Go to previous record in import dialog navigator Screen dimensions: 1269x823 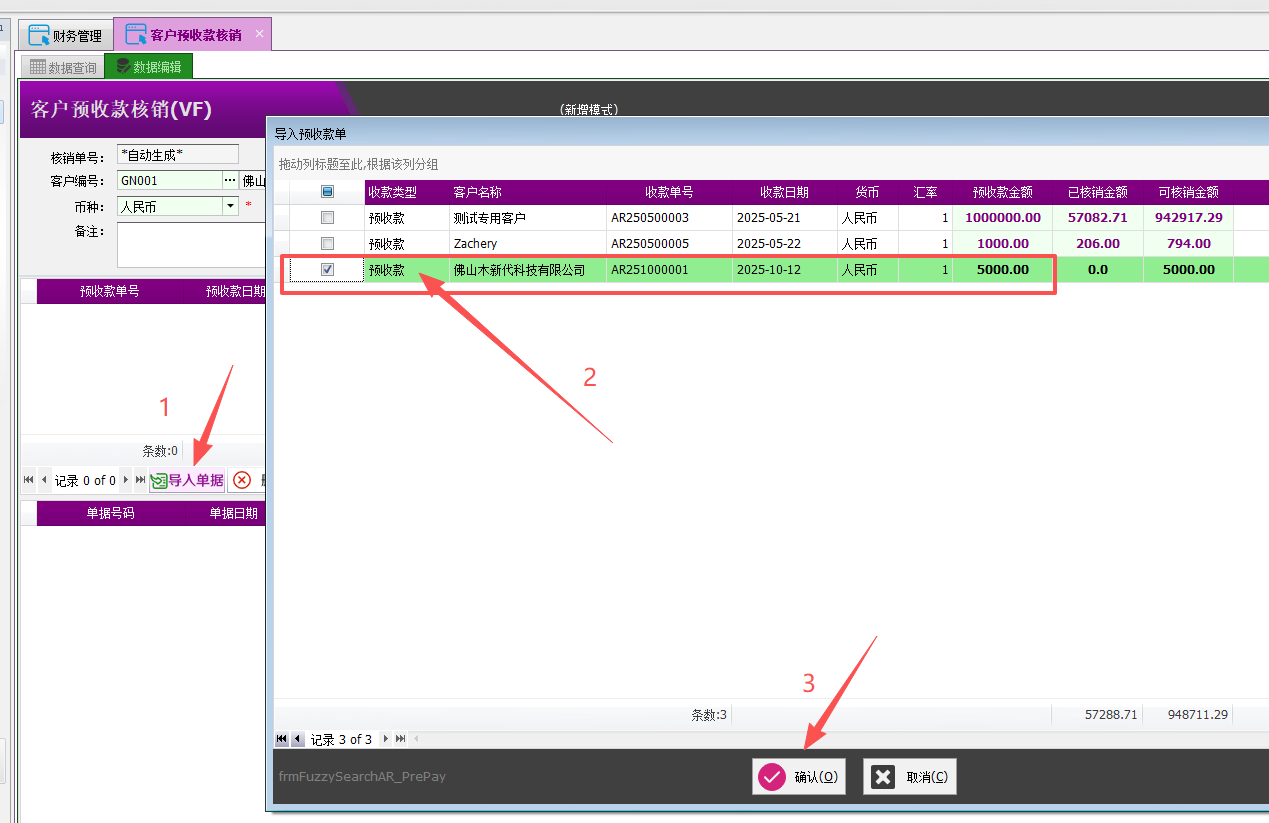[x=297, y=739]
